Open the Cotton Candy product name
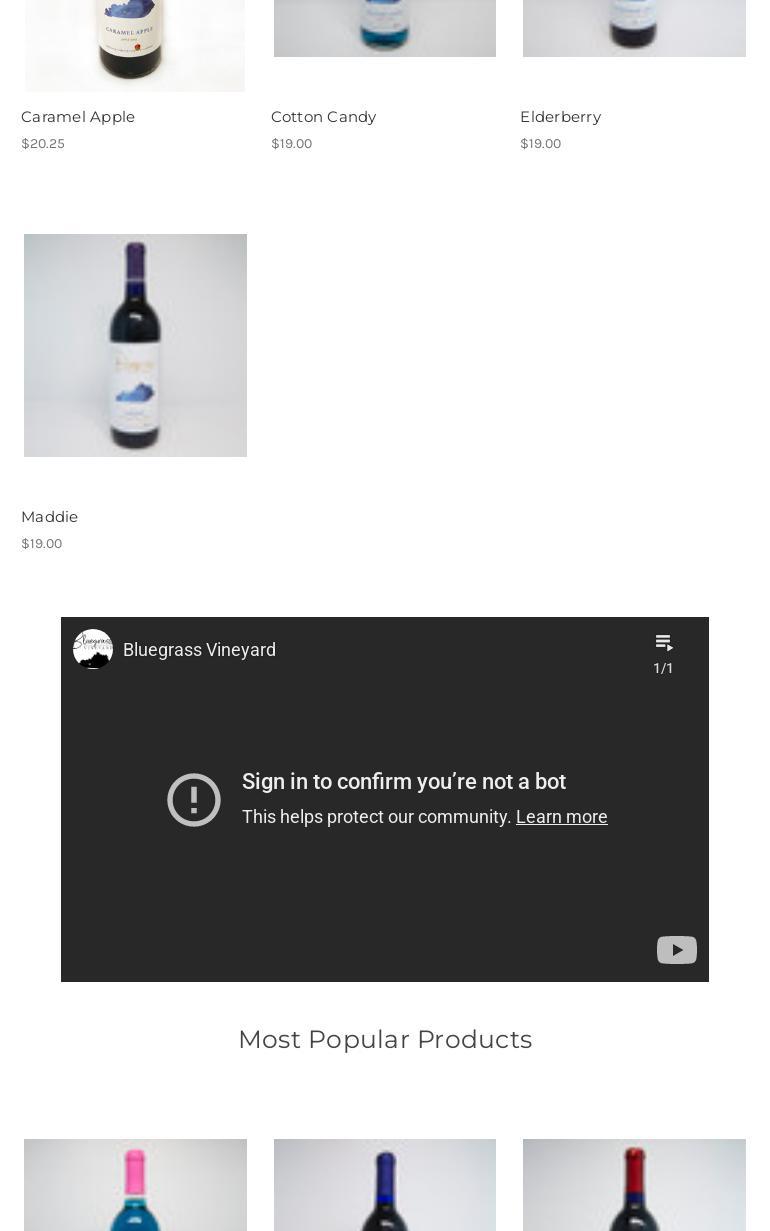 coord(323,117)
